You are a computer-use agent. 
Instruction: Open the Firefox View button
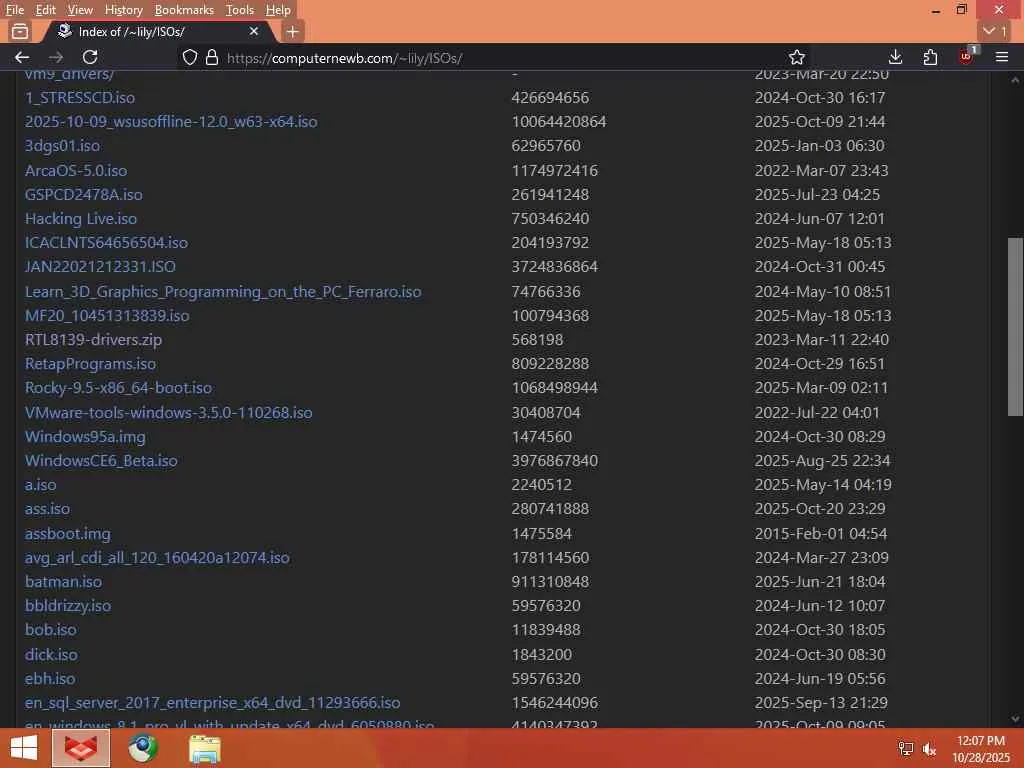tap(20, 31)
